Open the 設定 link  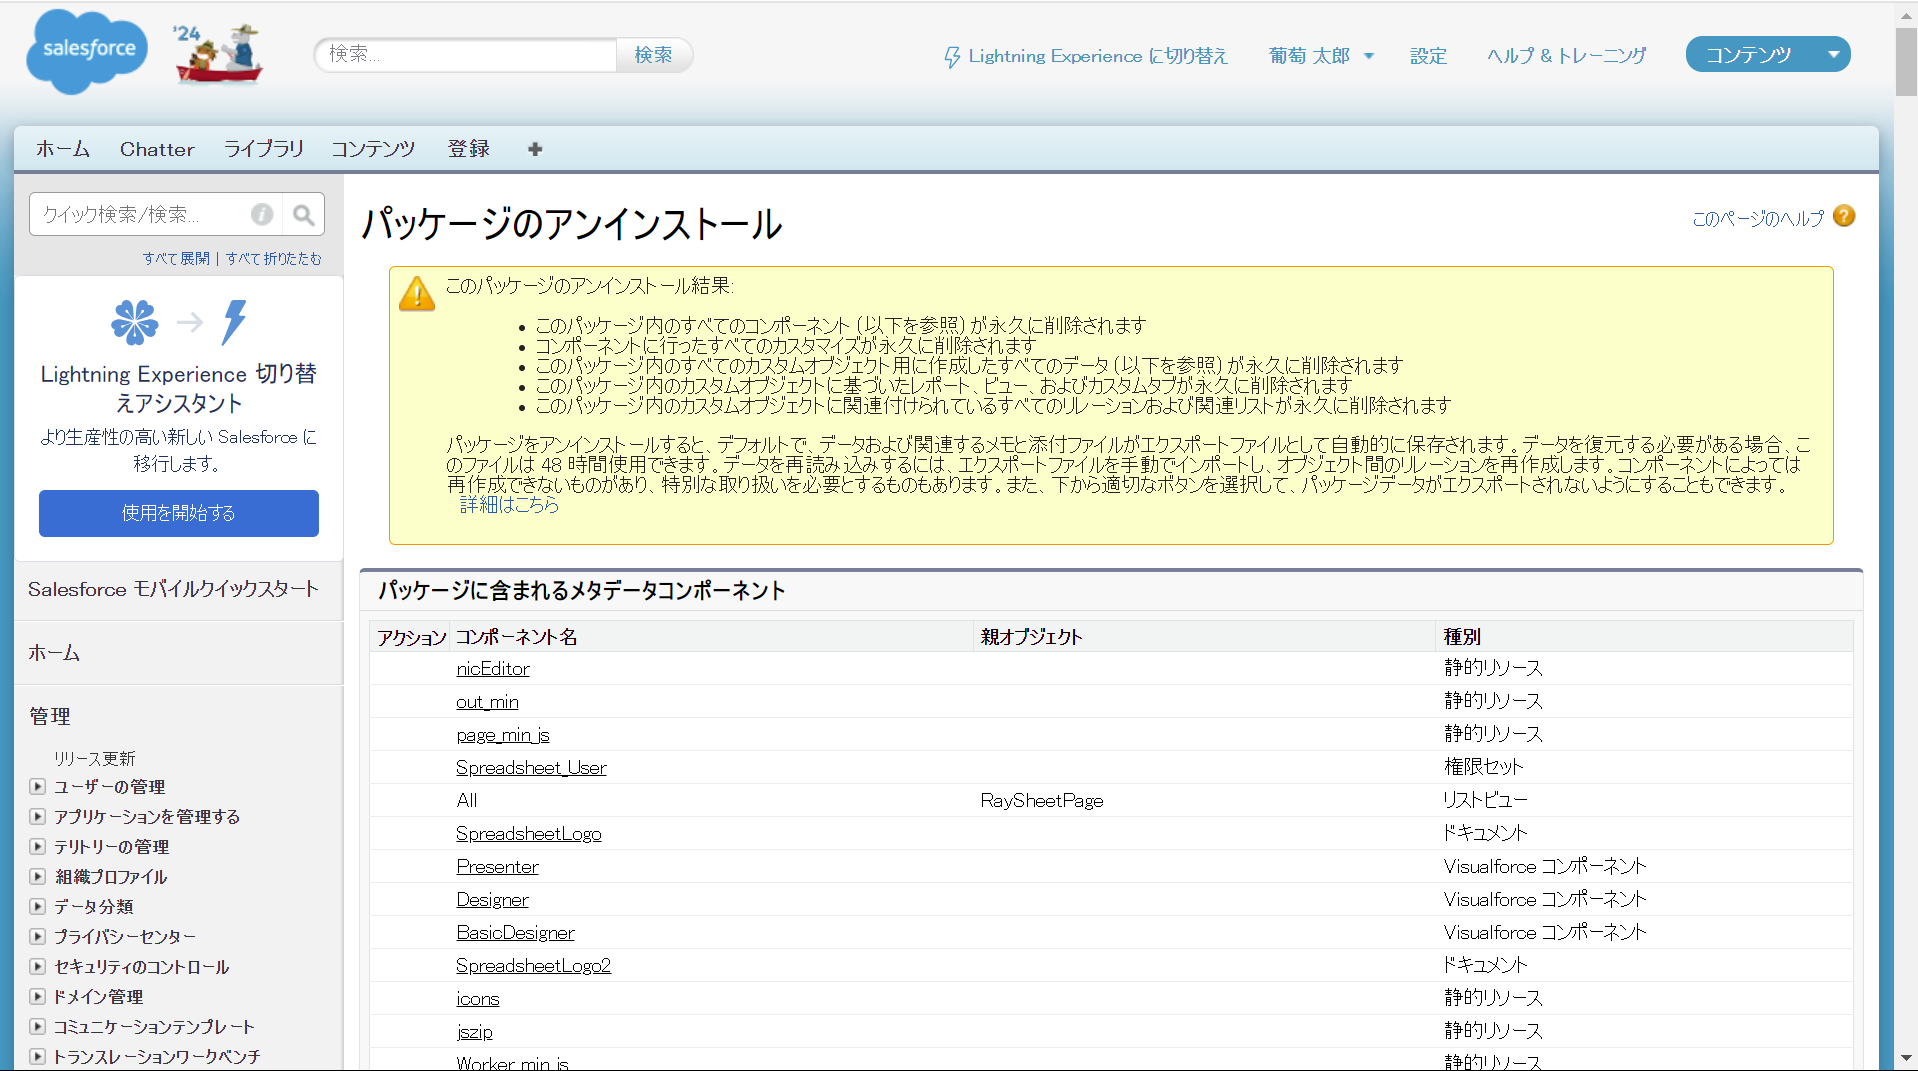pos(1428,56)
